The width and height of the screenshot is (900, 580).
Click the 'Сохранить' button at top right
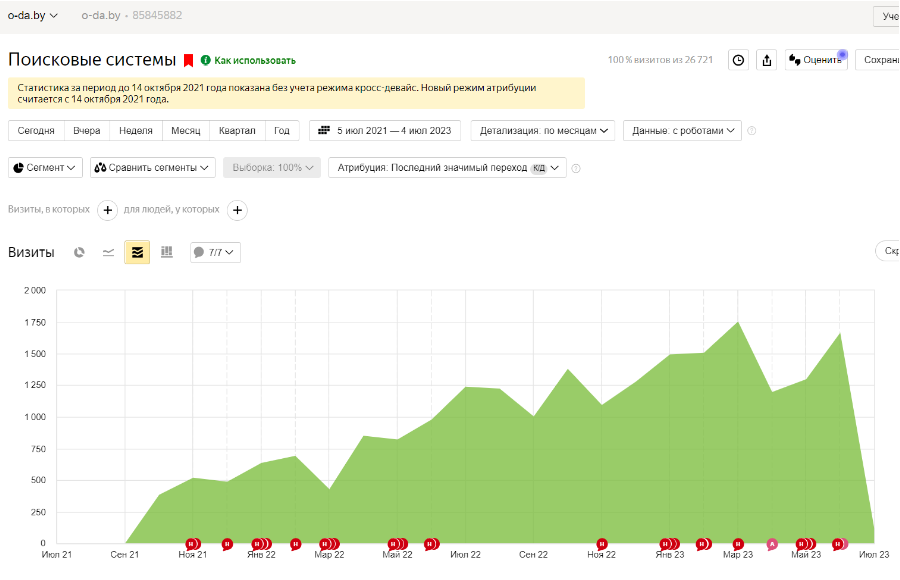point(878,60)
